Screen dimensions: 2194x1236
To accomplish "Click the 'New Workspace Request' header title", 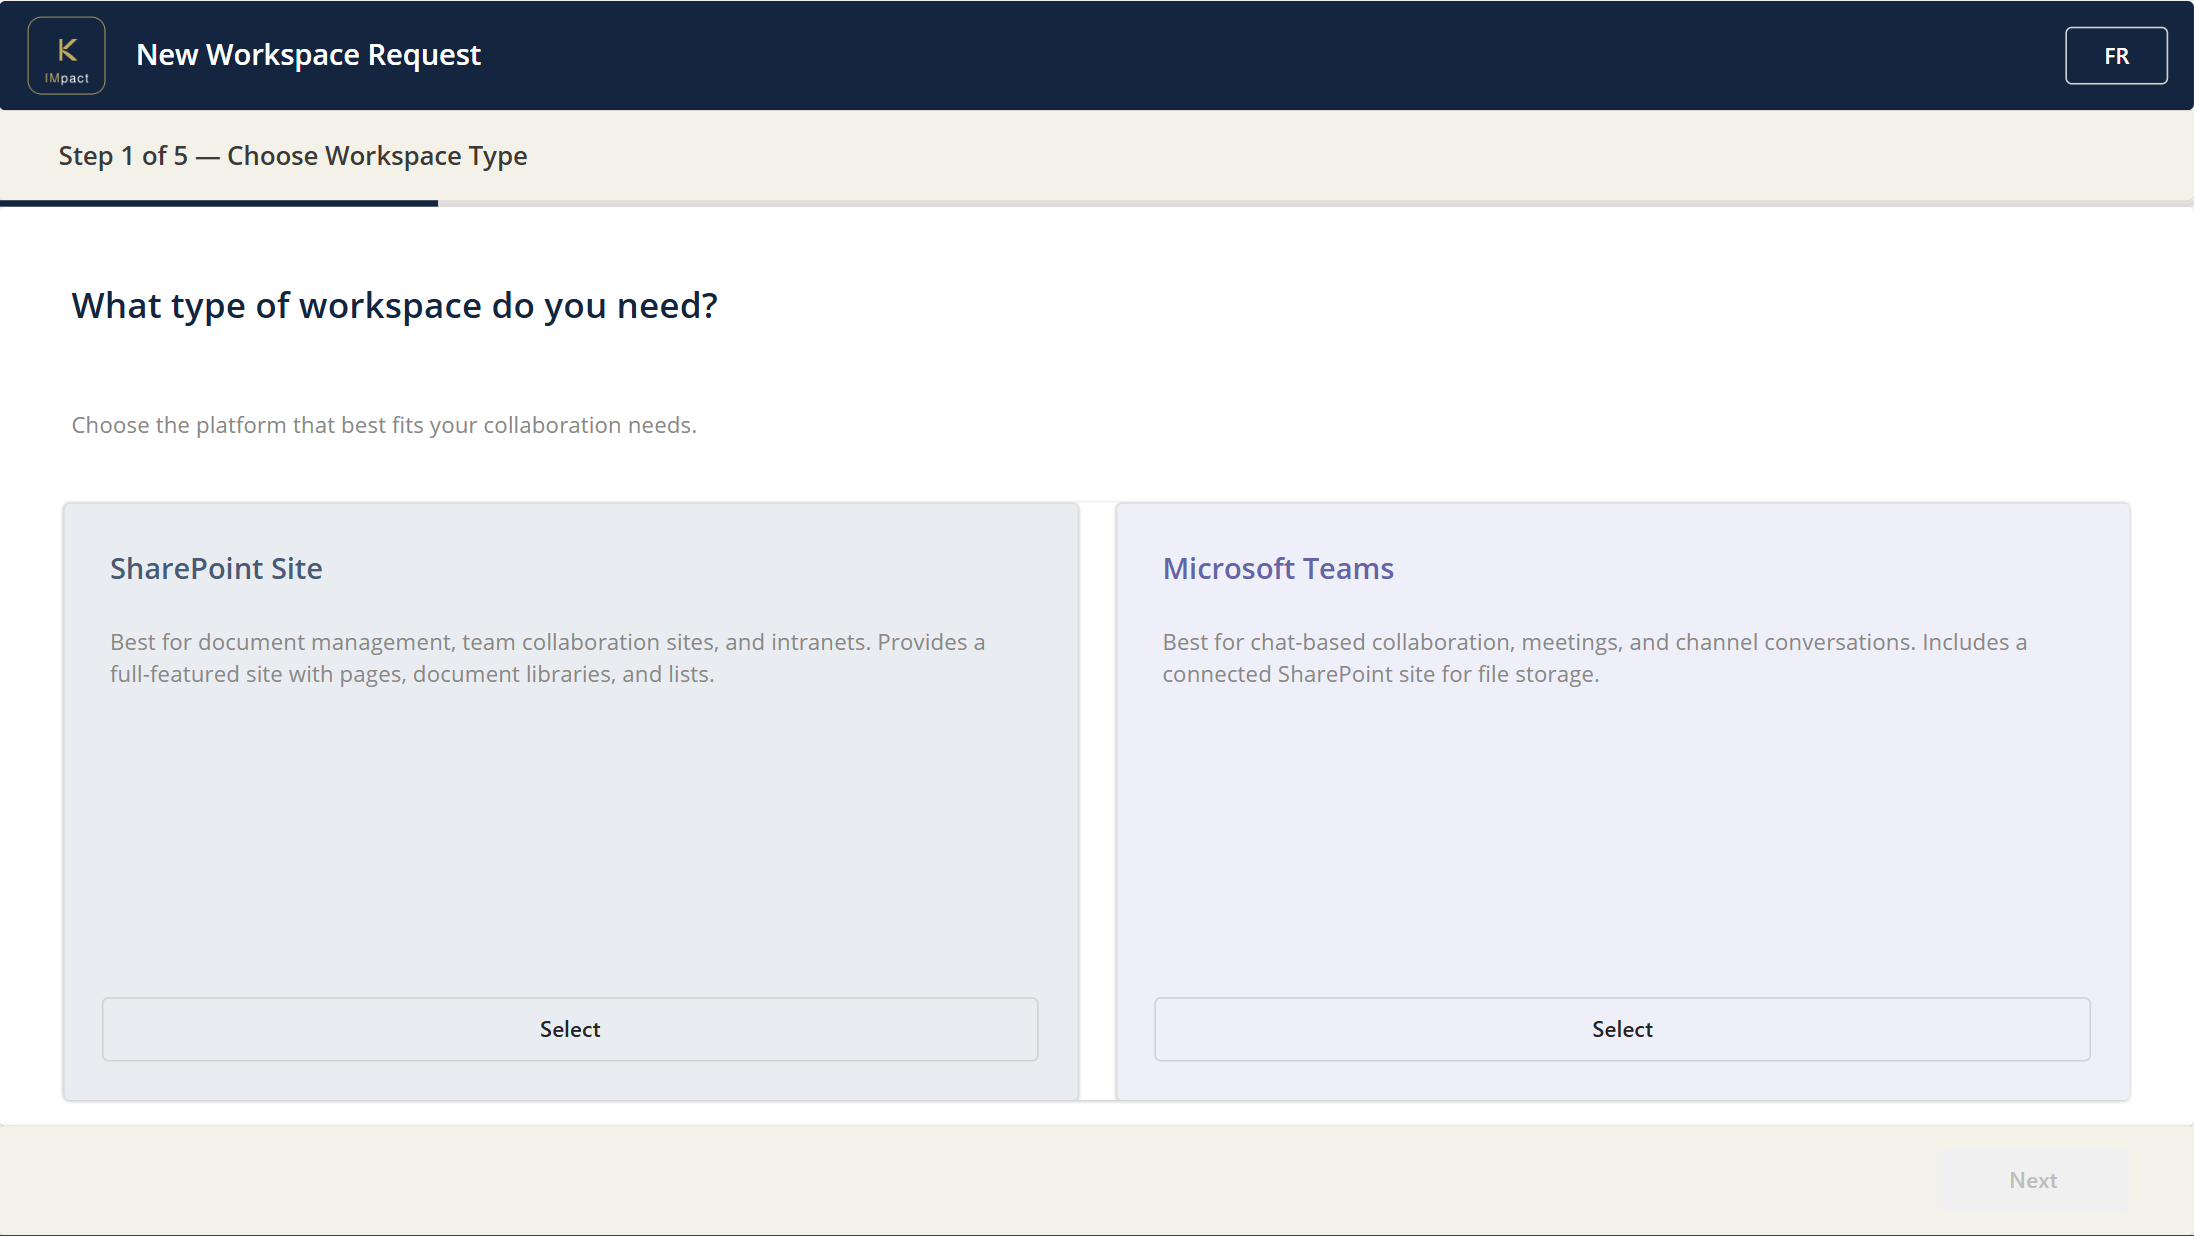I will coord(308,55).
